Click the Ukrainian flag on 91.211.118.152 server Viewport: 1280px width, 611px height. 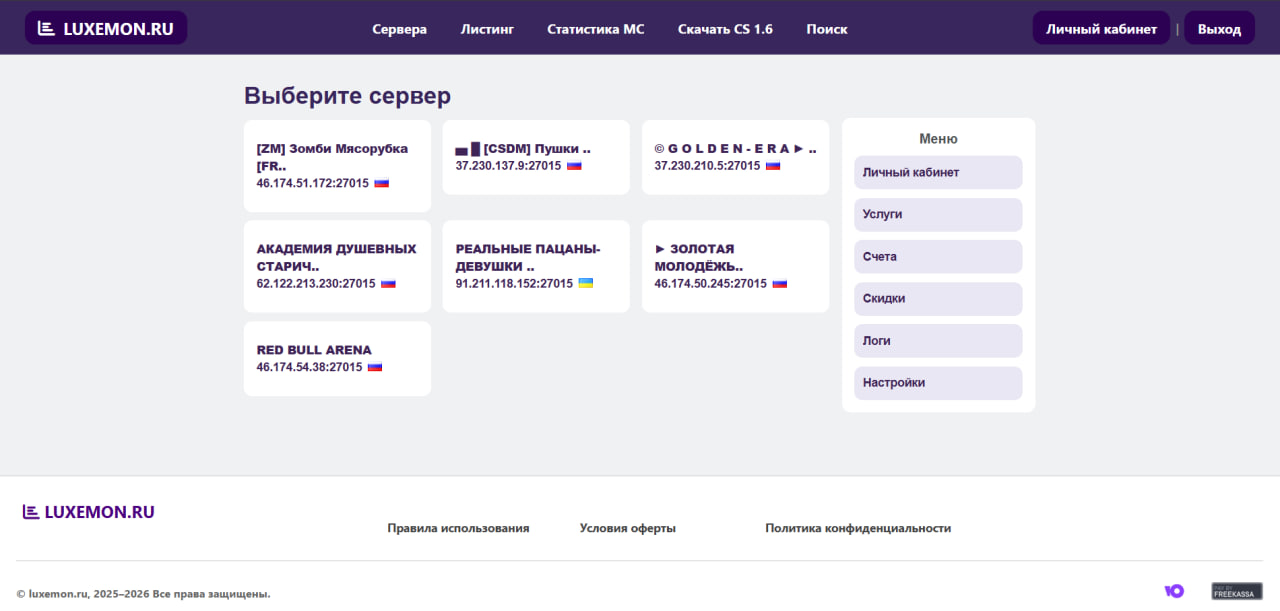(586, 284)
